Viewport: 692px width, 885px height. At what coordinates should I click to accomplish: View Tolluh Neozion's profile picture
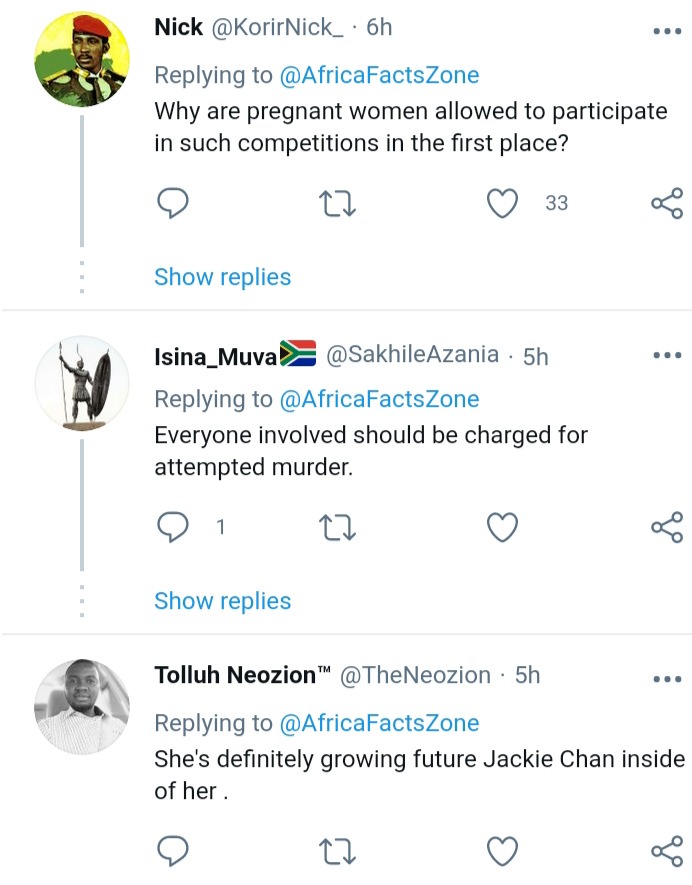[x=82, y=707]
